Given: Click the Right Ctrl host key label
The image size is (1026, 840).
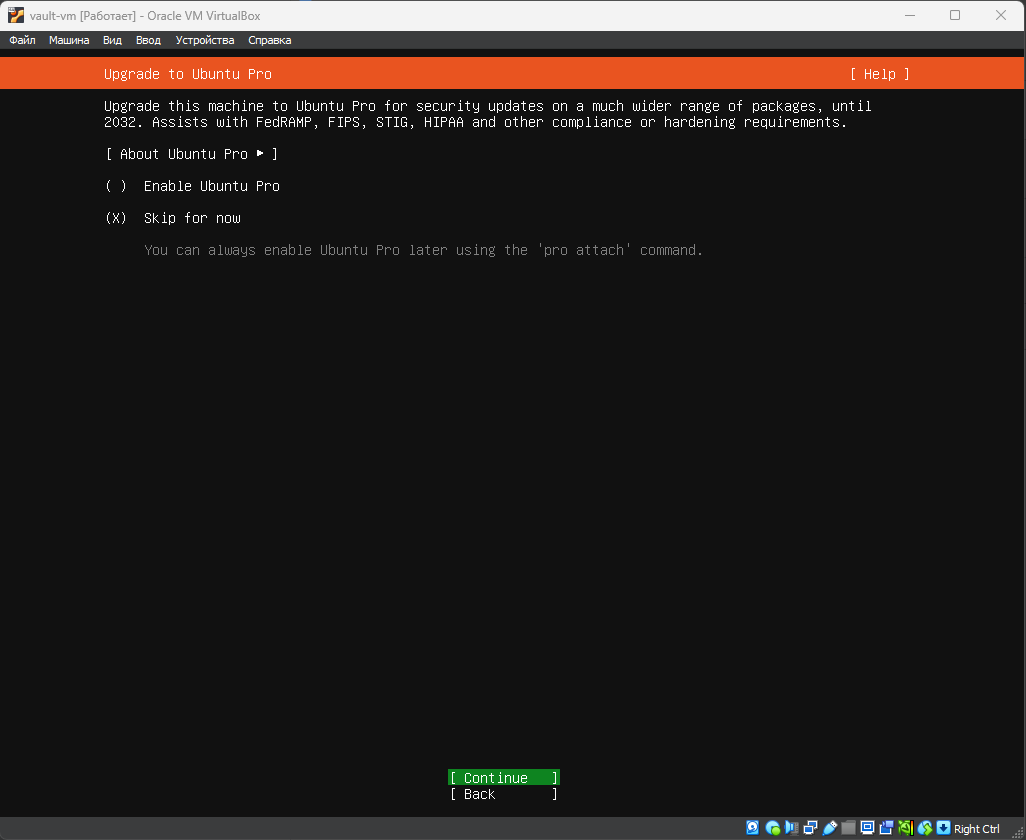Looking at the screenshot, I should 976,829.
